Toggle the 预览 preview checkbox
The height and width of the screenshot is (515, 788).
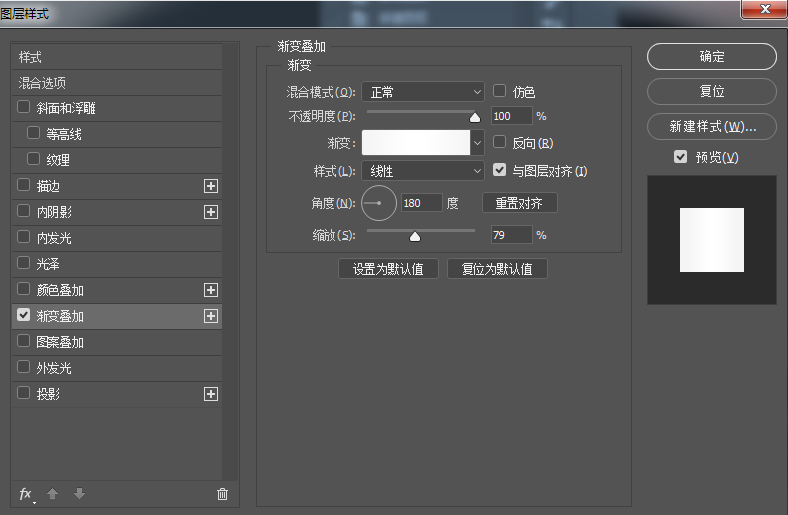pyautogui.click(x=680, y=157)
